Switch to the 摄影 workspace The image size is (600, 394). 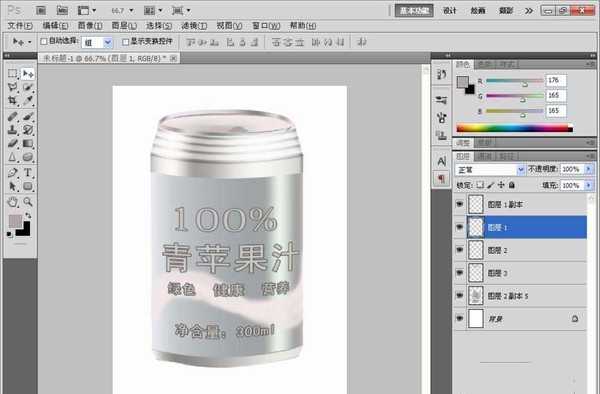[x=506, y=11]
